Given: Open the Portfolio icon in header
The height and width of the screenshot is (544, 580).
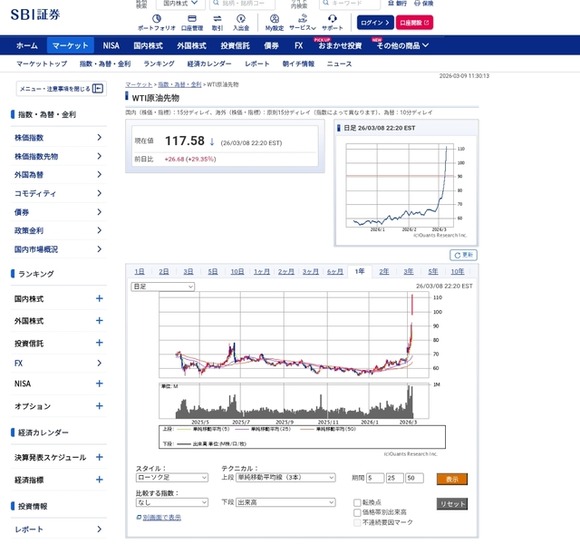Looking at the screenshot, I should [x=156, y=18].
